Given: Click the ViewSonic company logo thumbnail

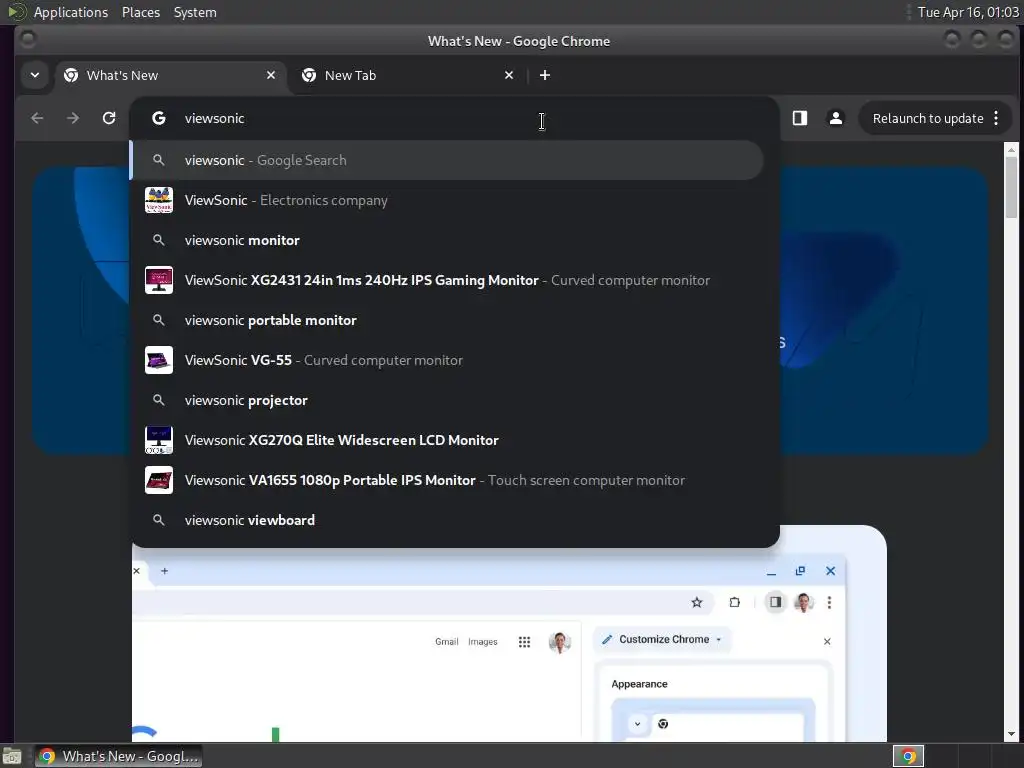Looking at the screenshot, I should [x=159, y=200].
